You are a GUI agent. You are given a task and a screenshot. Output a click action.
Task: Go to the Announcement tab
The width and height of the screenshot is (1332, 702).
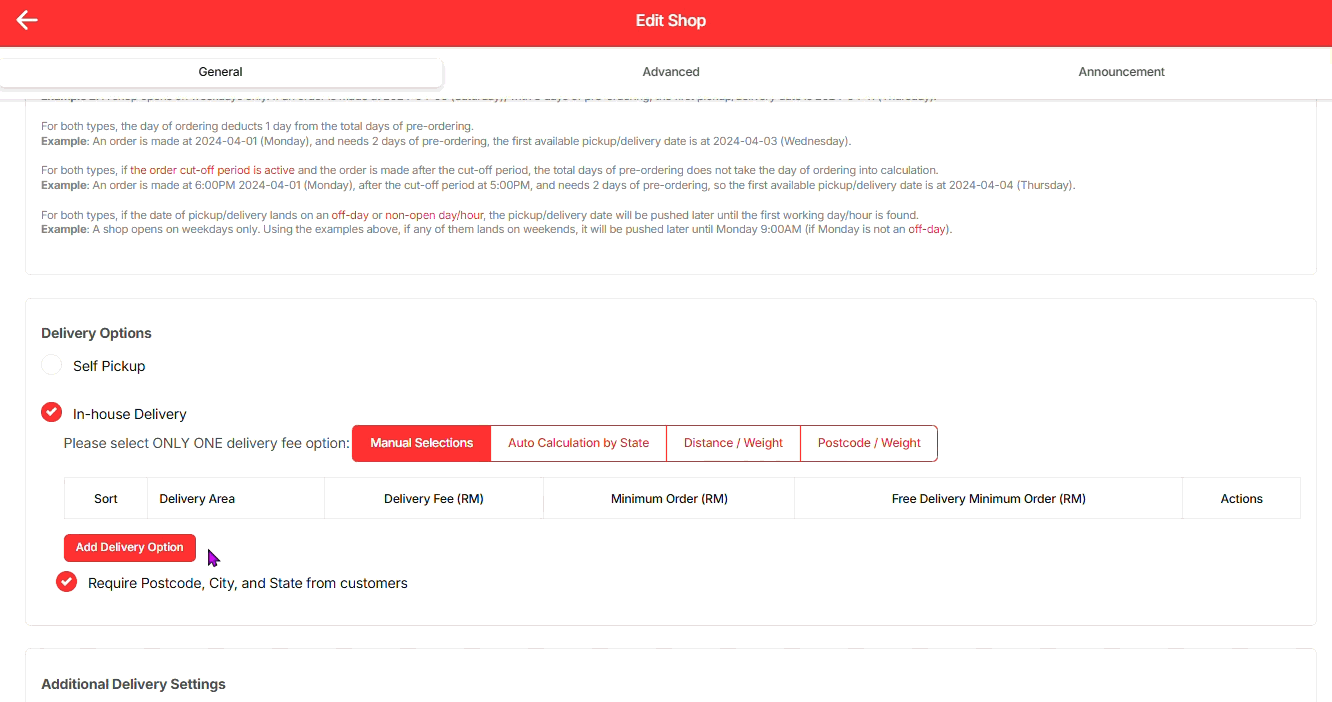click(1121, 72)
